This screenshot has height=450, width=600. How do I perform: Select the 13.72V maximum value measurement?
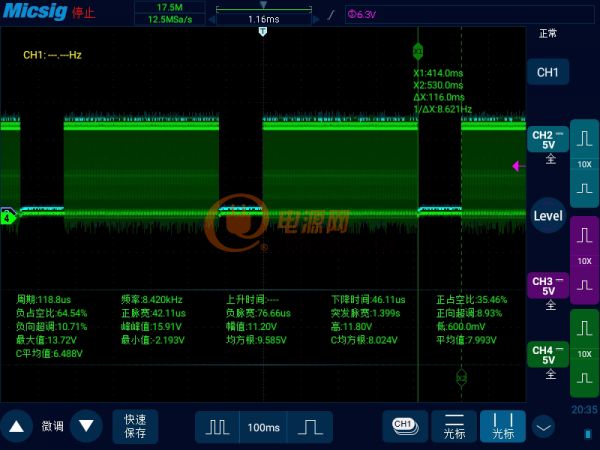(x=46, y=340)
